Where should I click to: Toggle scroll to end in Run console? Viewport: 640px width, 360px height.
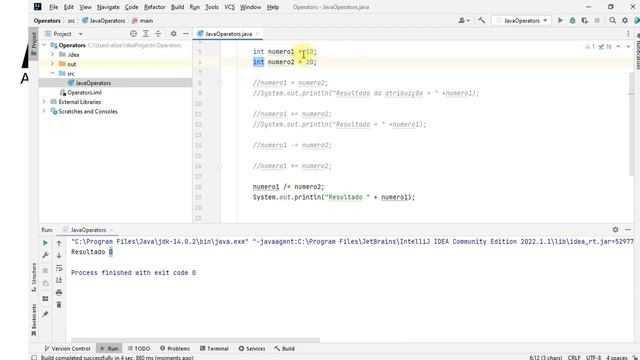pos(59,280)
